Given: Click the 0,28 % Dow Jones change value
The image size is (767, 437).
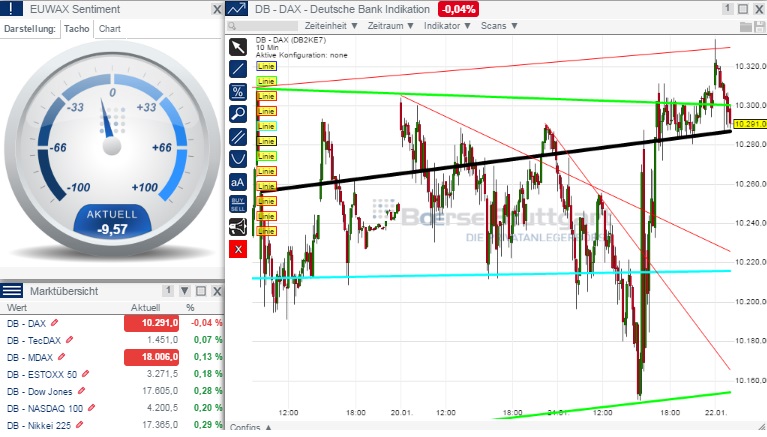Looking at the screenshot, I should coord(208,391).
